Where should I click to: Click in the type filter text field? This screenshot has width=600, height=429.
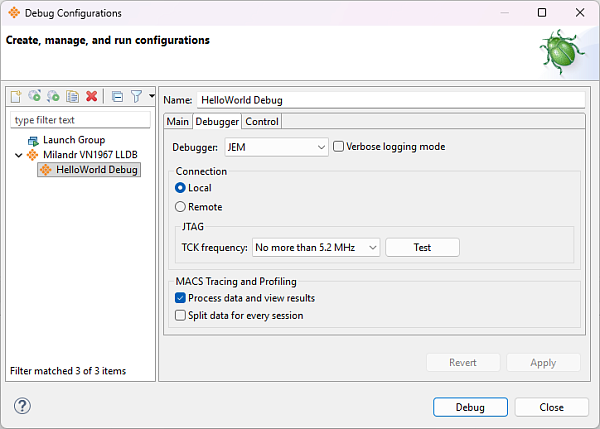[x=80, y=120]
